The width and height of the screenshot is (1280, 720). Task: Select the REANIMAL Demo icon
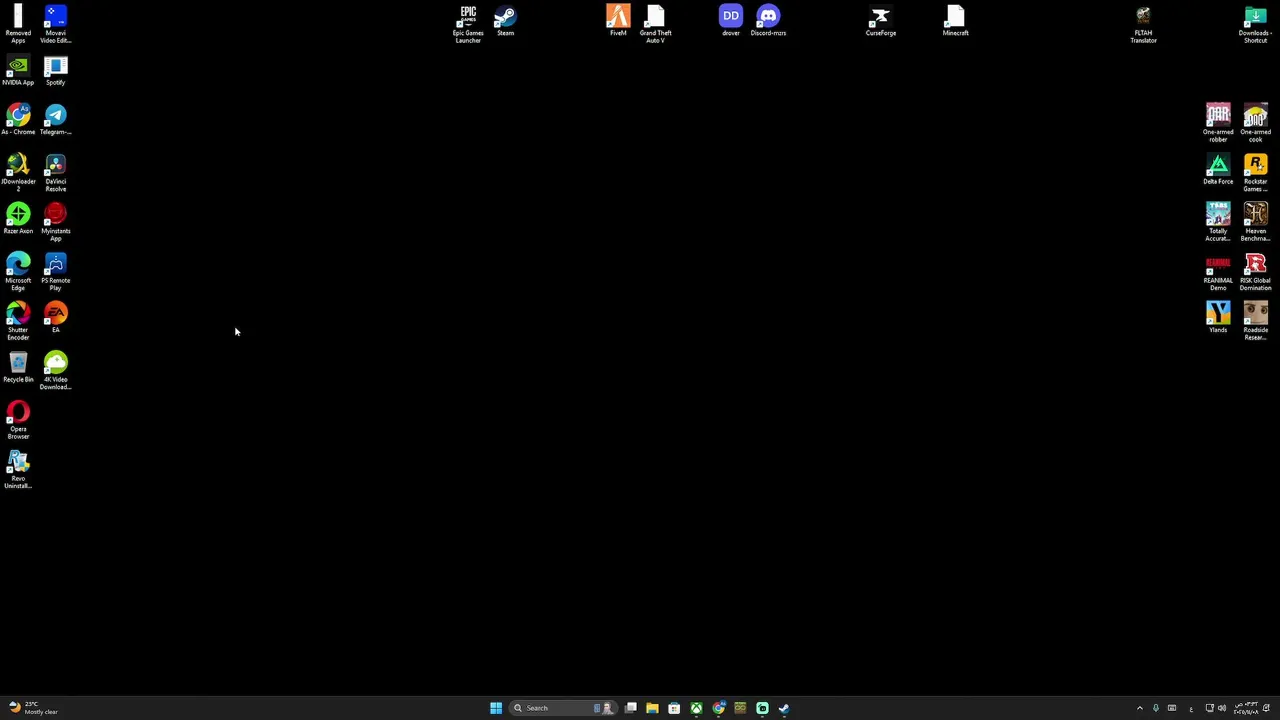[x=1218, y=271]
